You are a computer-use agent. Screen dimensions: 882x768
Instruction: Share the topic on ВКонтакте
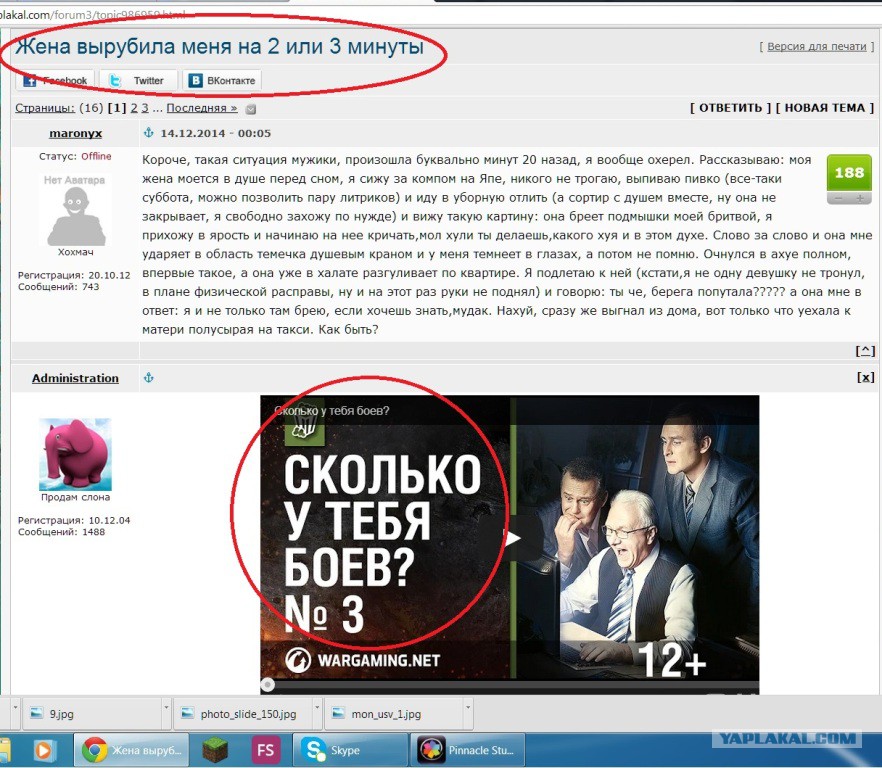[x=222, y=80]
